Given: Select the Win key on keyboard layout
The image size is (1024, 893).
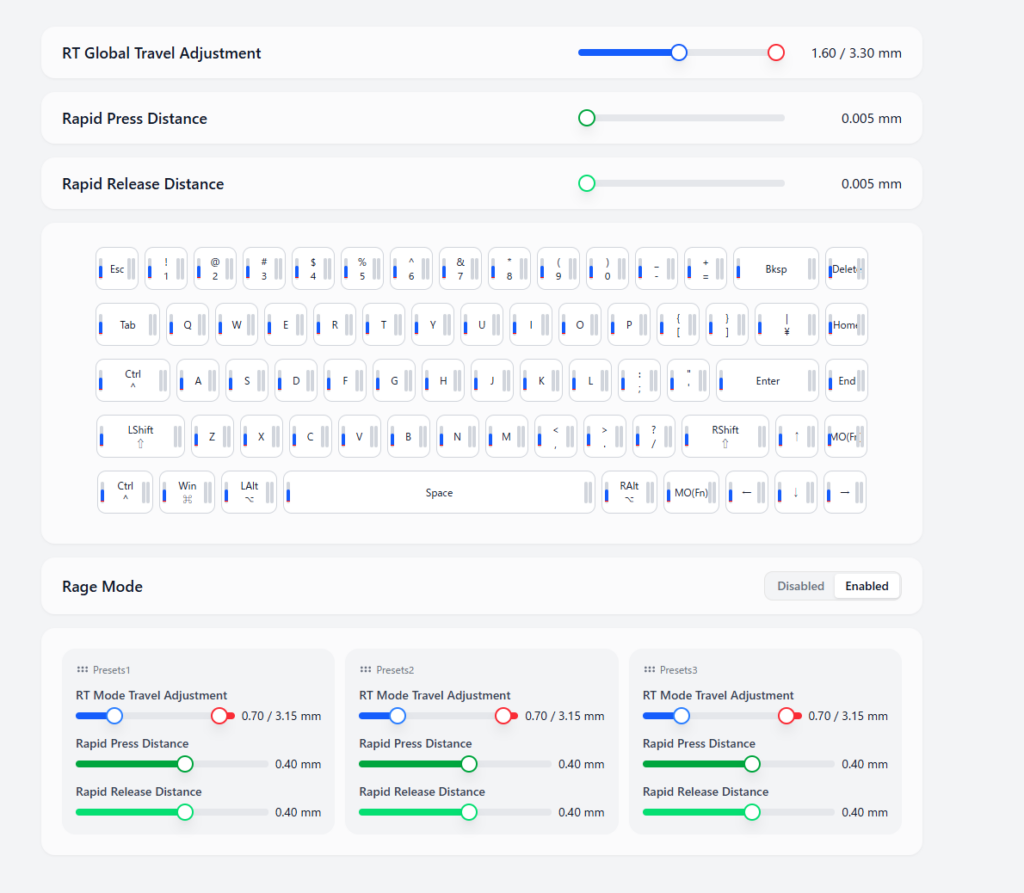Looking at the screenshot, I should click(x=187, y=492).
